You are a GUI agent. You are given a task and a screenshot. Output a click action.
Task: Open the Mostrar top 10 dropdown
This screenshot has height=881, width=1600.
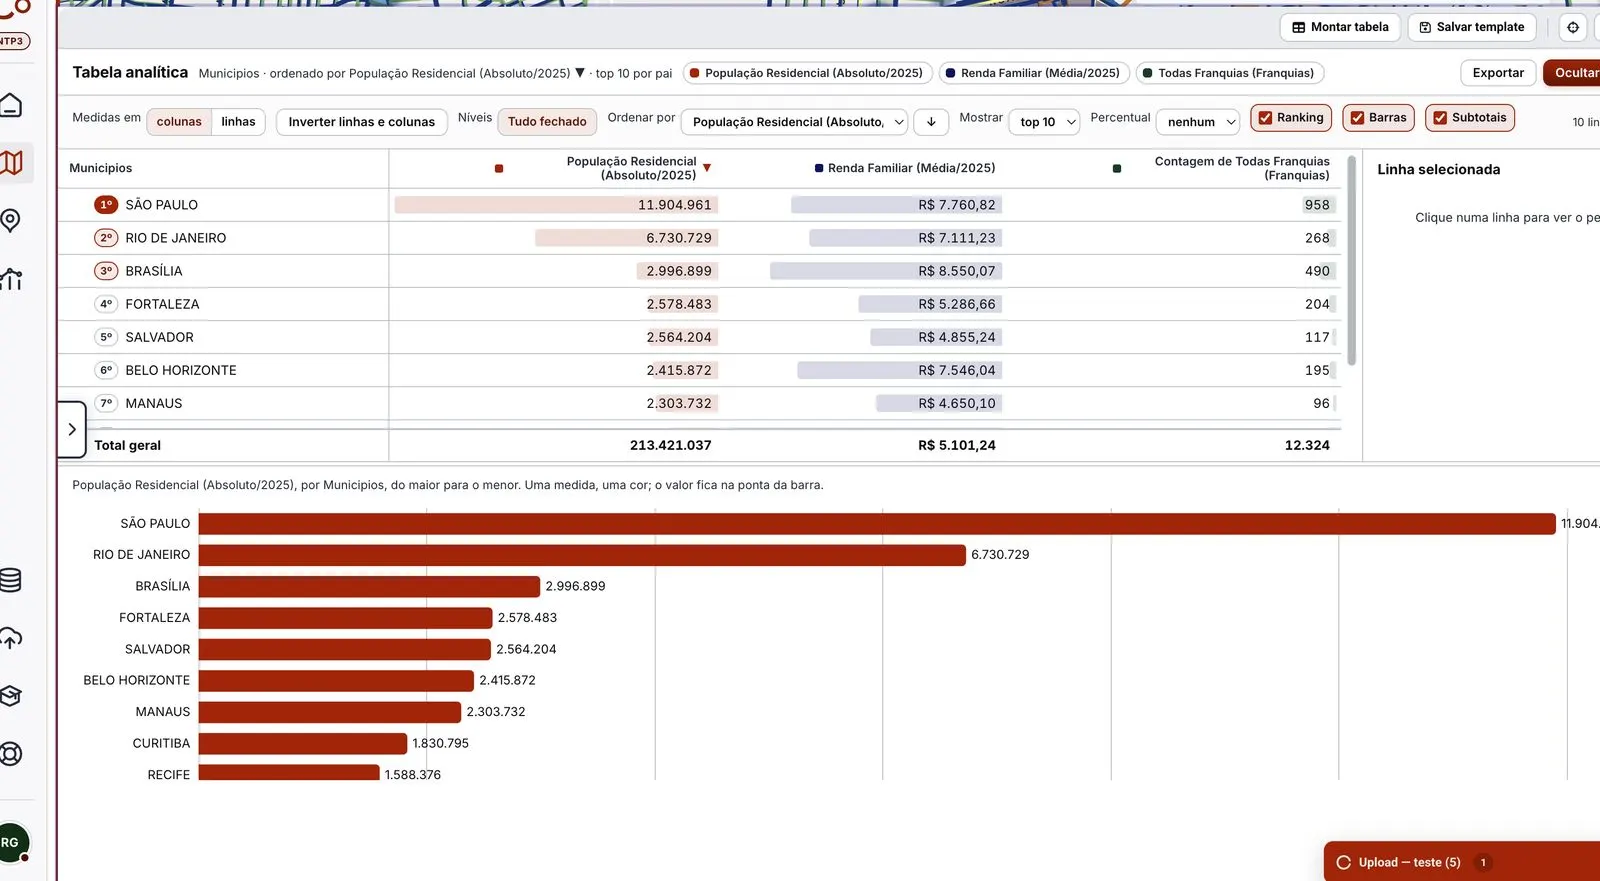tap(1044, 122)
